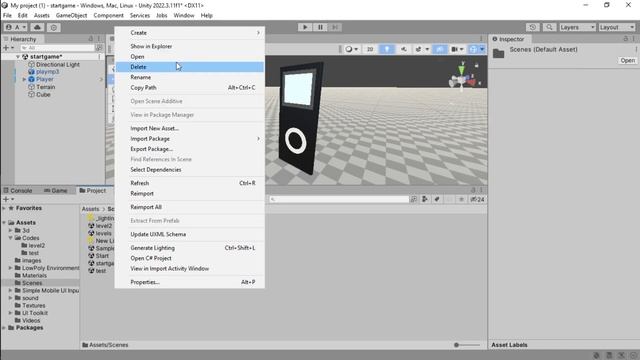Expand the Packages section in Project
640x360 pixels.
coord(4,328)
